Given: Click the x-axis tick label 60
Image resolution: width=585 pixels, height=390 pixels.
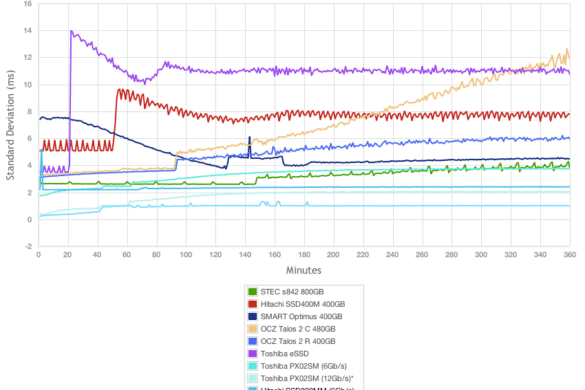Looking at the screenshot, I should 127,255.
